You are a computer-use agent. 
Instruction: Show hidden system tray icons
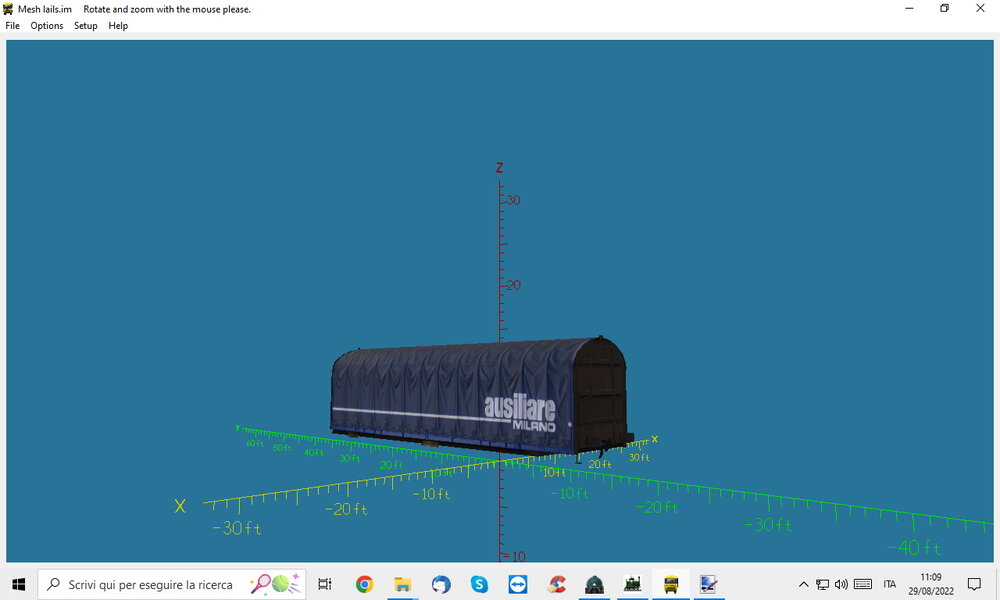[804, 584]
